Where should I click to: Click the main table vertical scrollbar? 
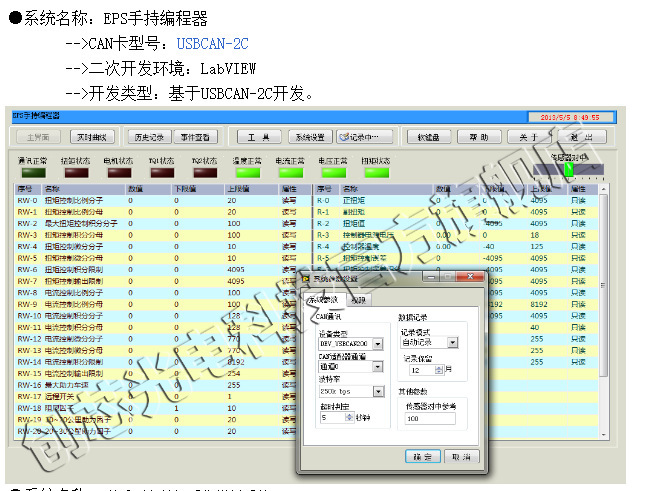pos(604,286)
